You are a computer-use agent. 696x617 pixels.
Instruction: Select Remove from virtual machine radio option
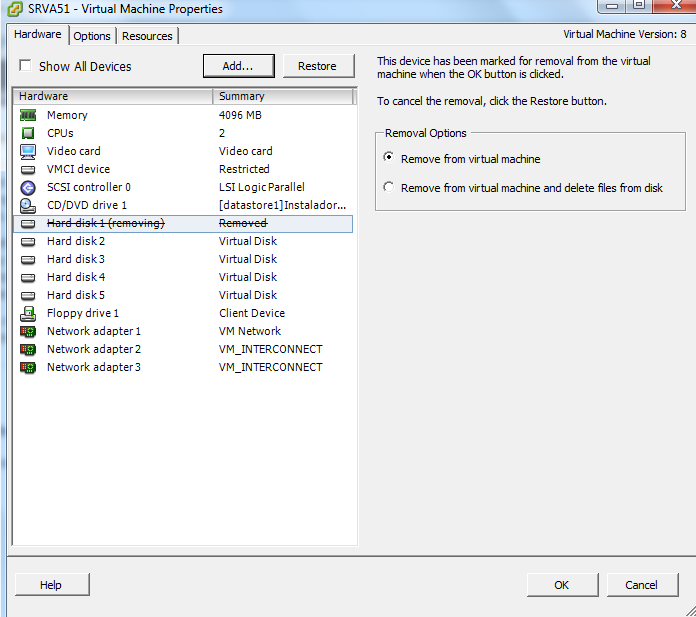click(388, 157)
